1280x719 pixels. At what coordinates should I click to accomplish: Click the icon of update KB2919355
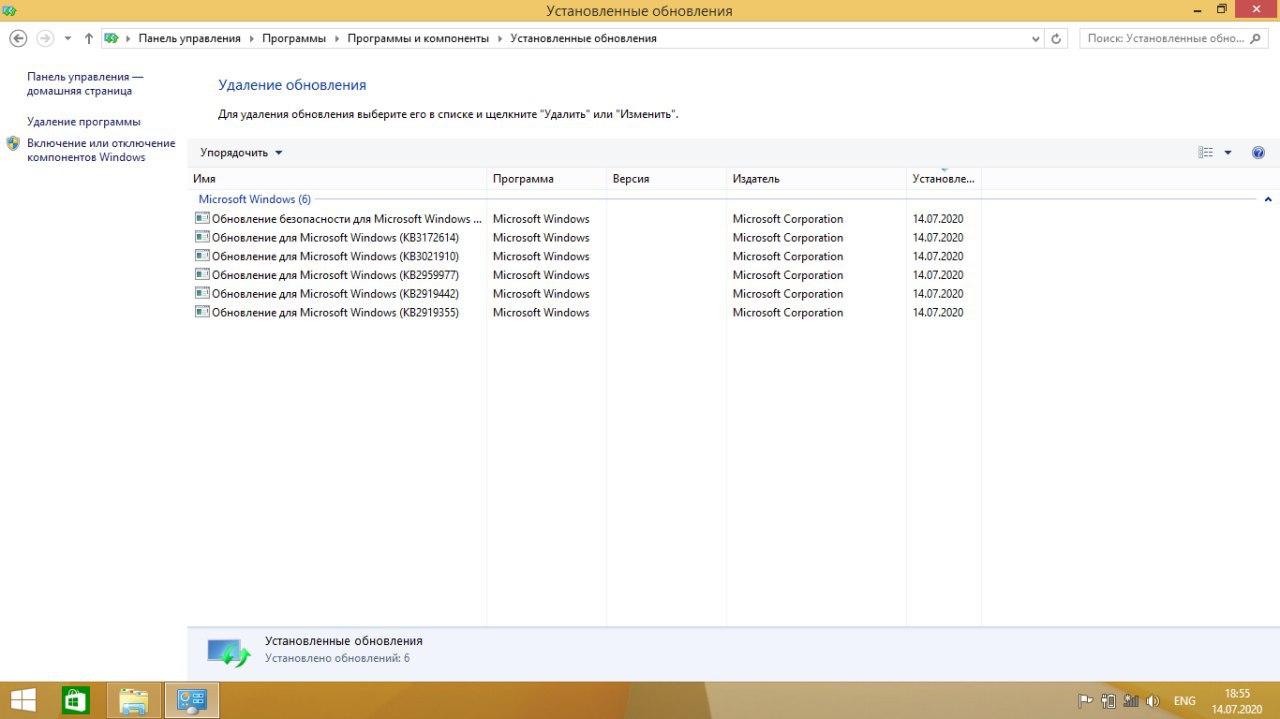pyautogui.click(x=202, y=312)
